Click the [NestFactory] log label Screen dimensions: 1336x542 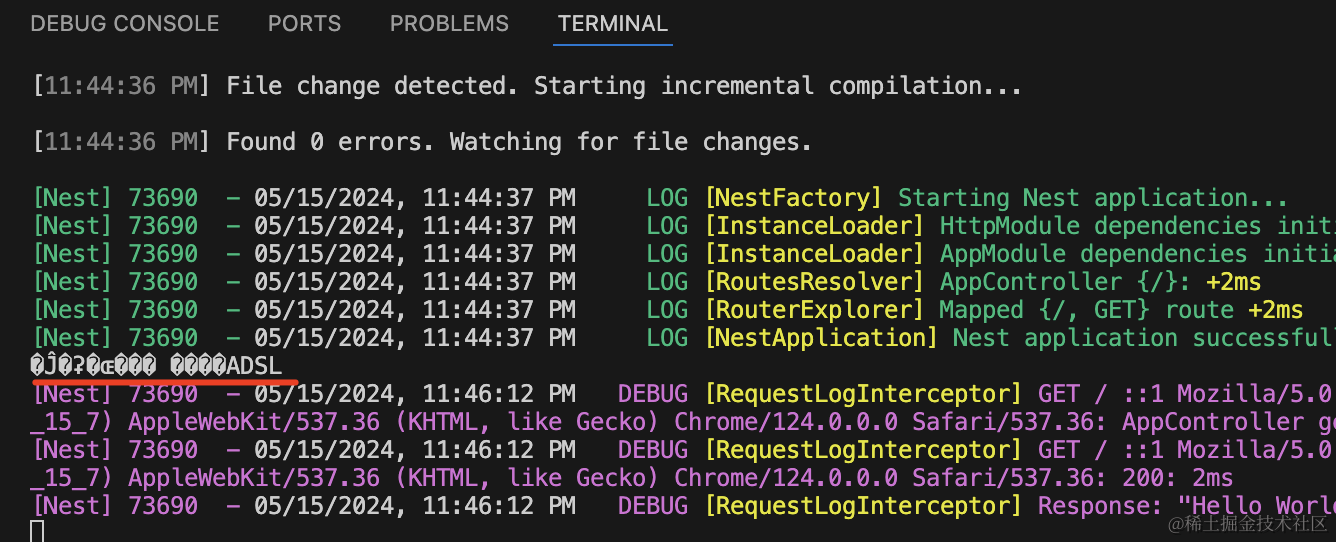click(794, 198)
